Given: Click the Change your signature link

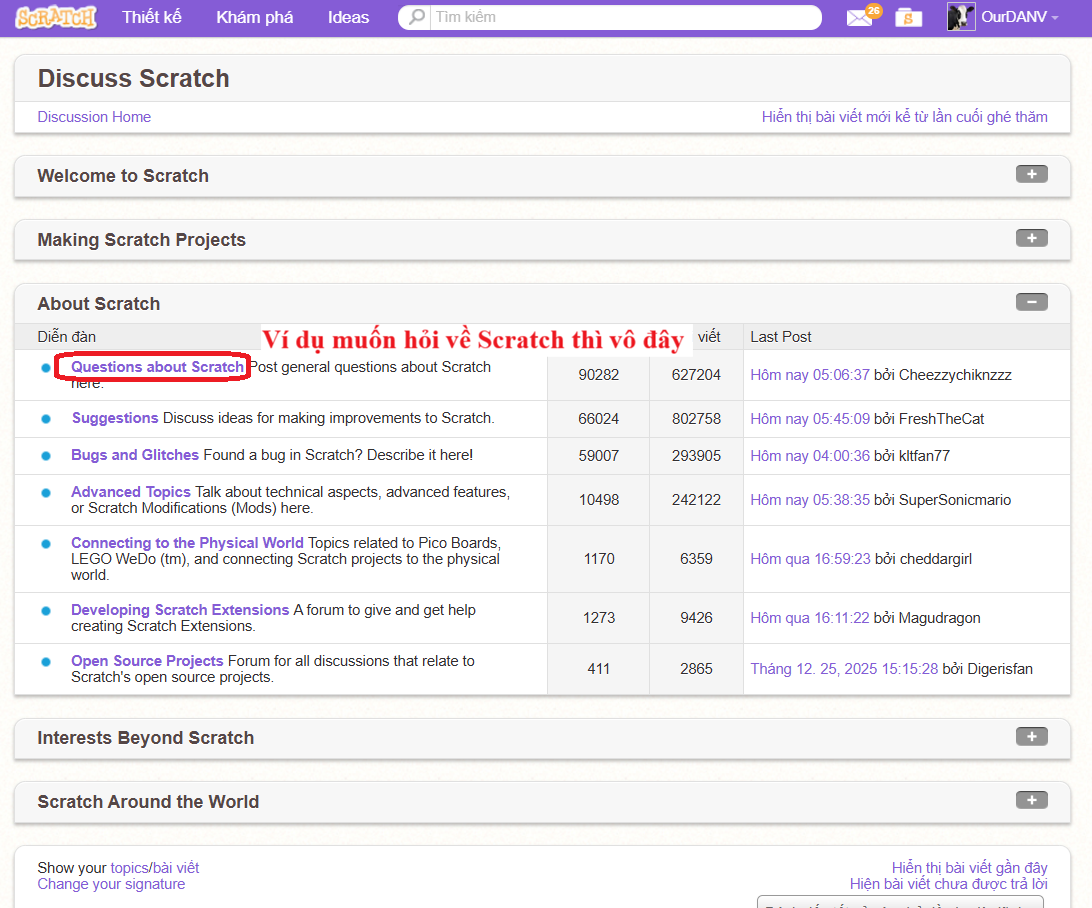Looking at the screenshot, I should coord(111,884).
